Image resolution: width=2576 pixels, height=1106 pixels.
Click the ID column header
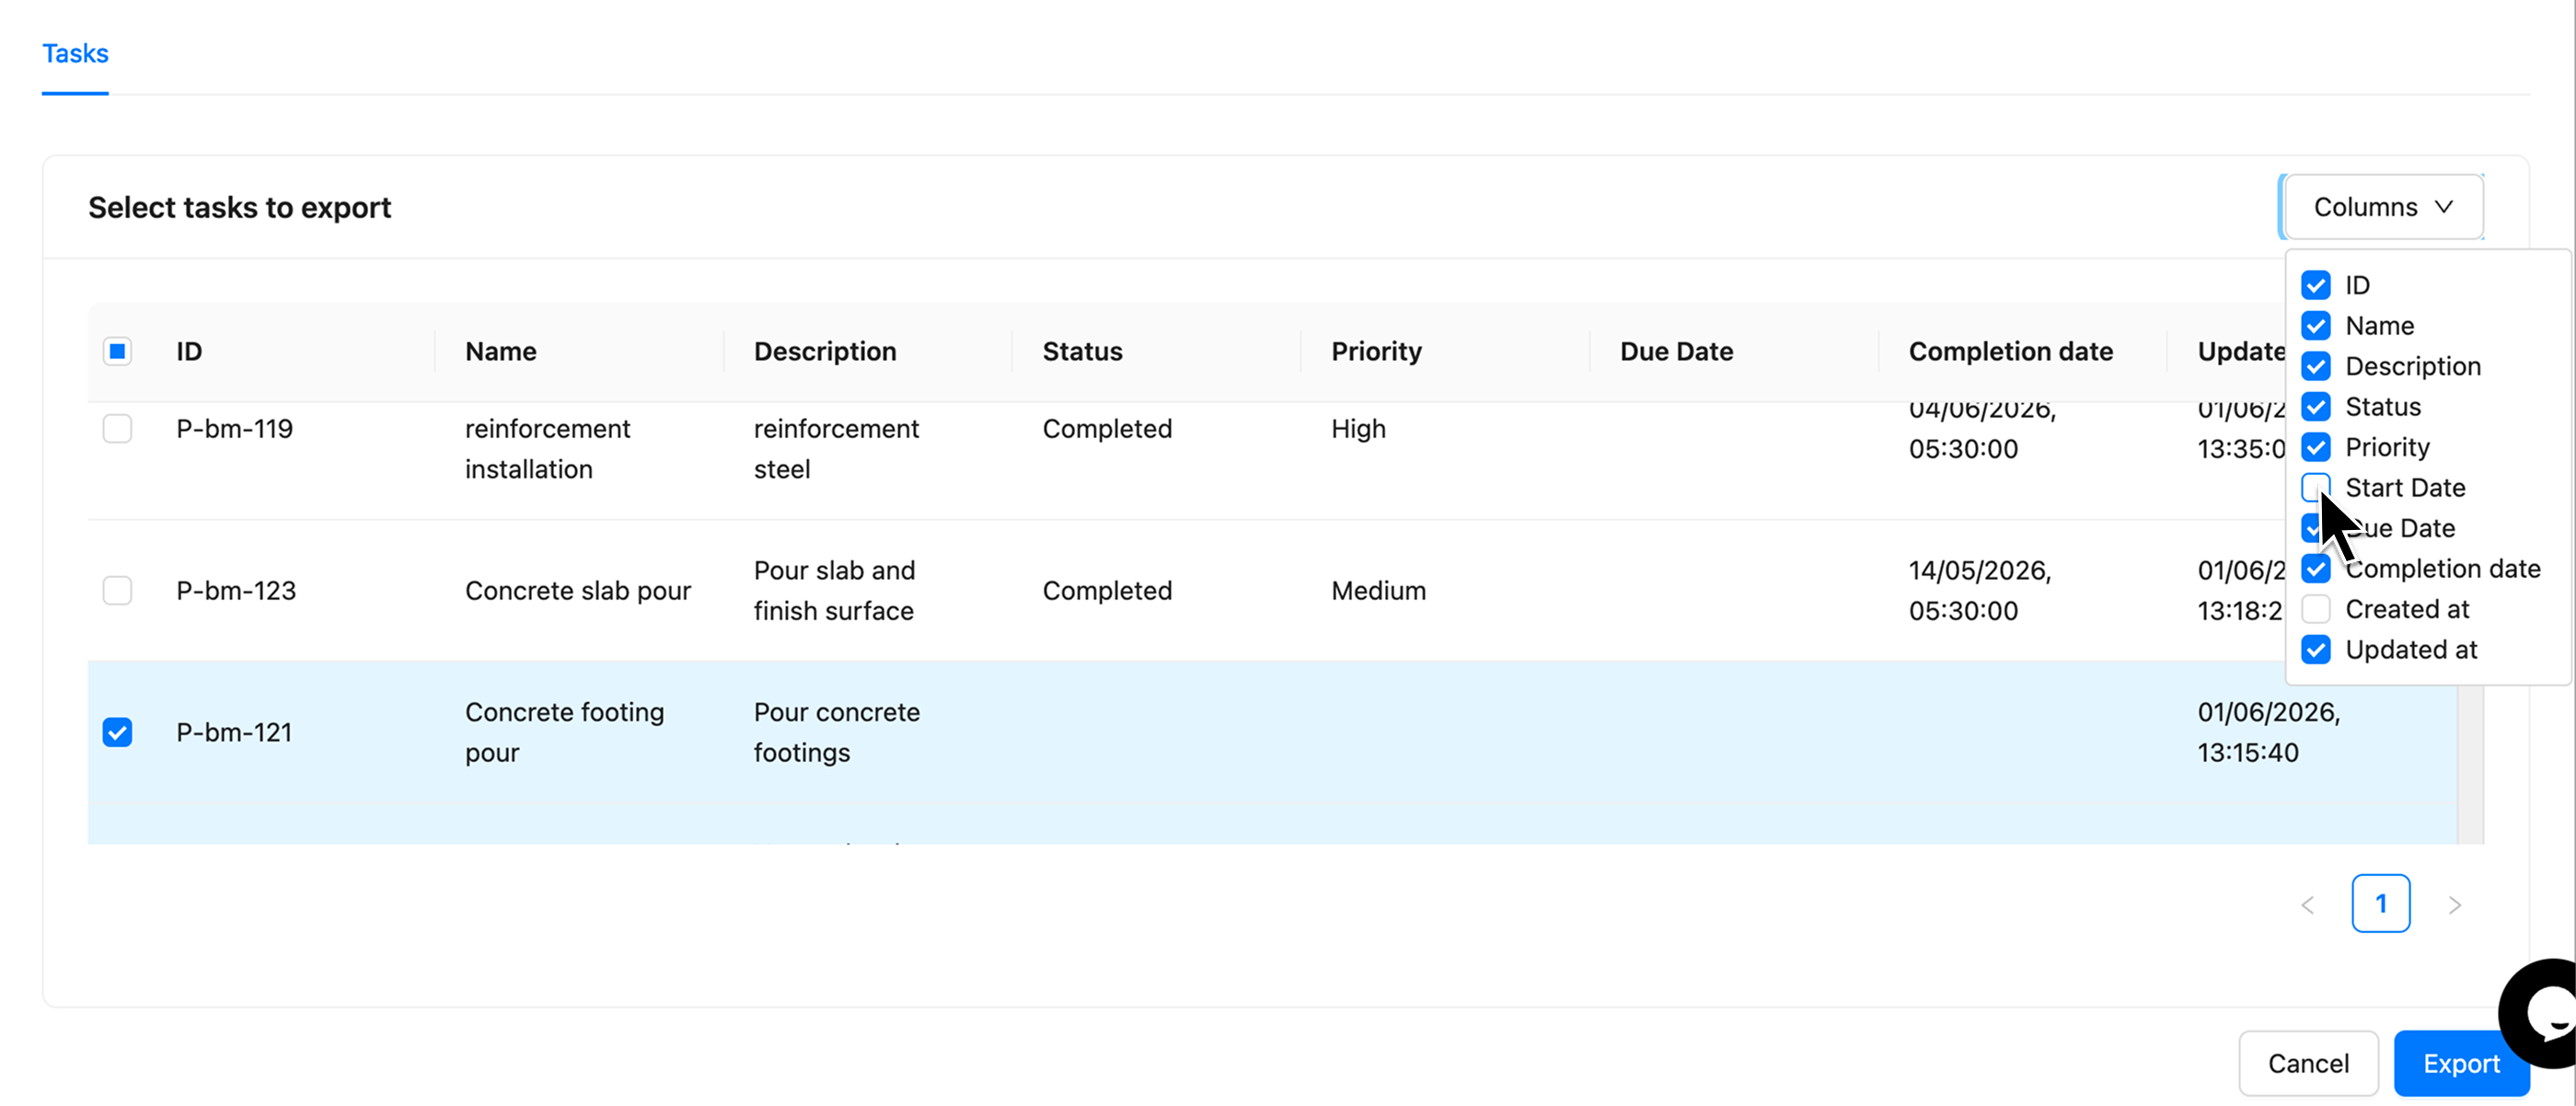(189, 351)
